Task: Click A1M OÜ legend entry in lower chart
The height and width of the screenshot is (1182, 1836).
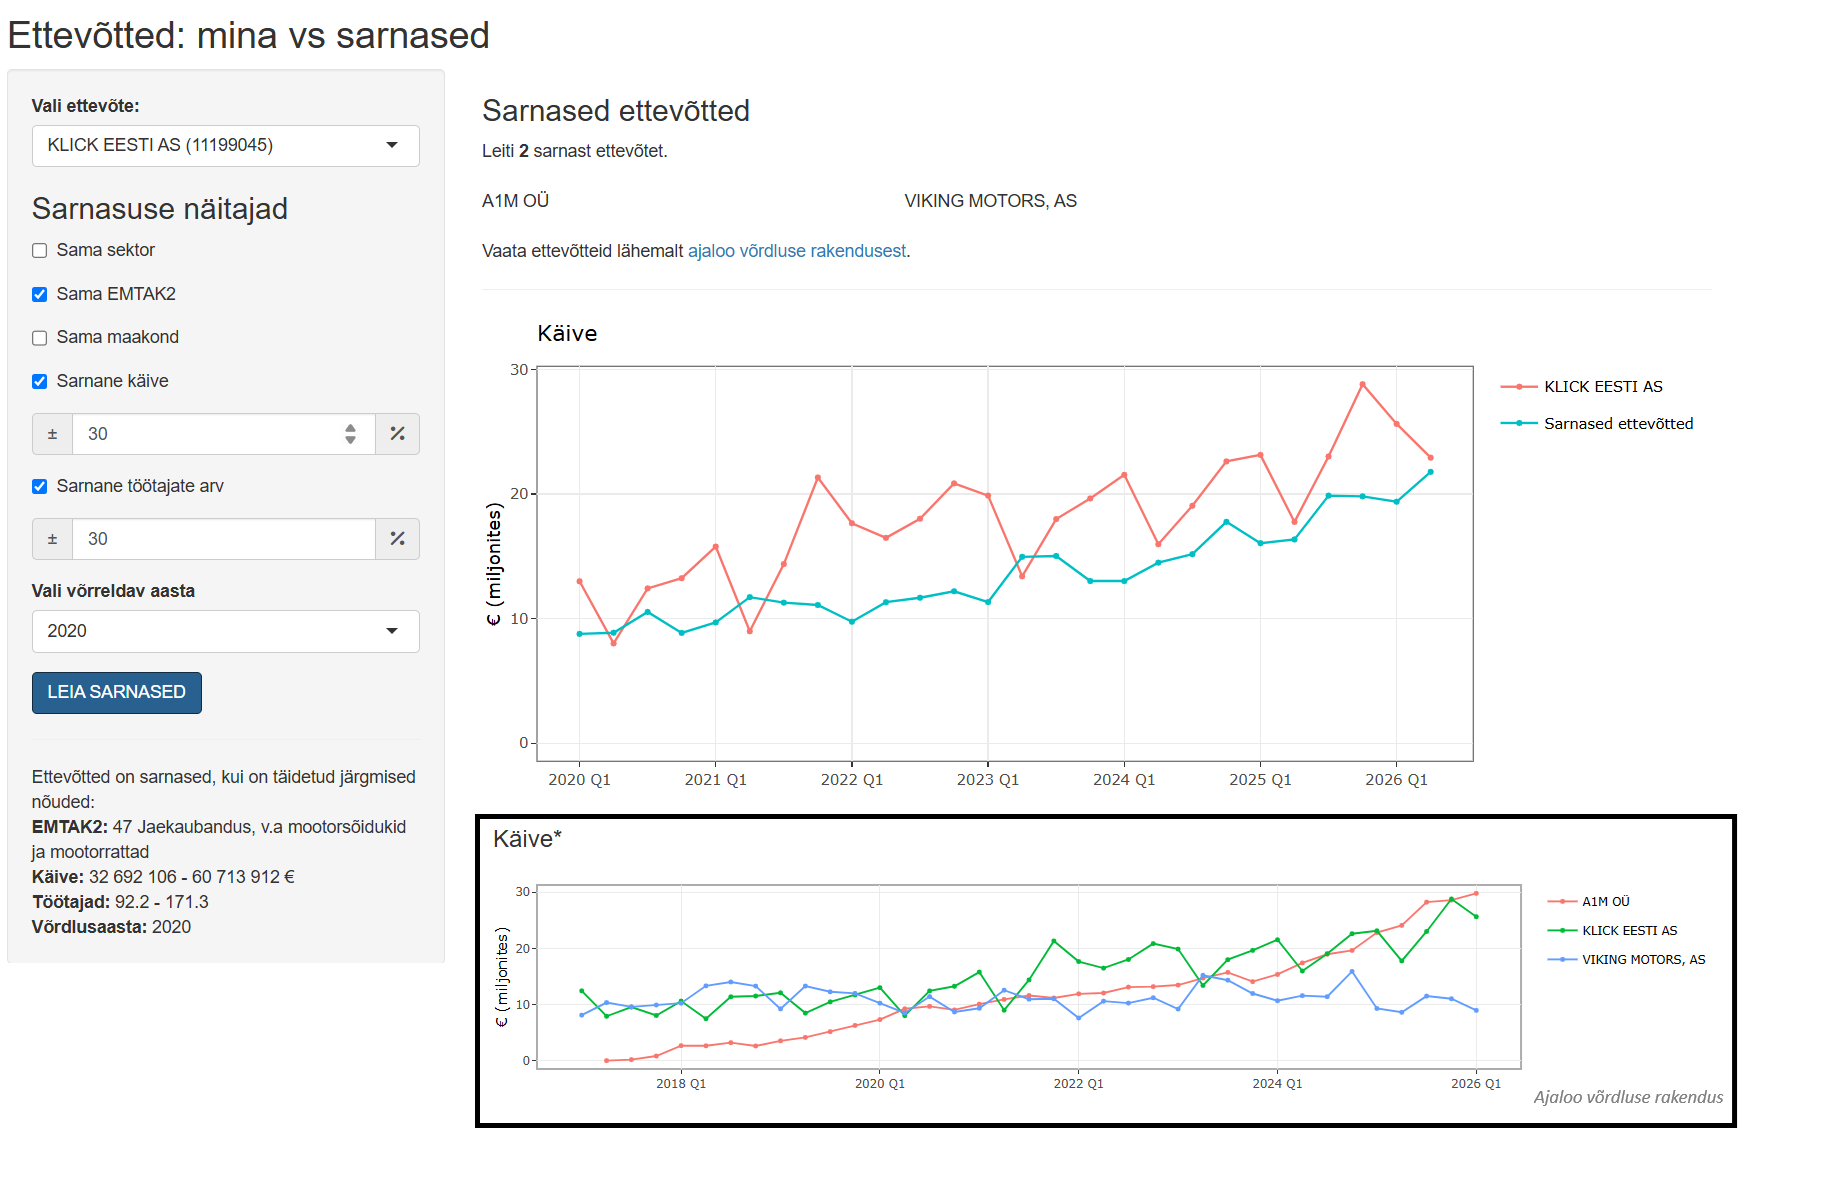Action: (x=1589, y=902)
